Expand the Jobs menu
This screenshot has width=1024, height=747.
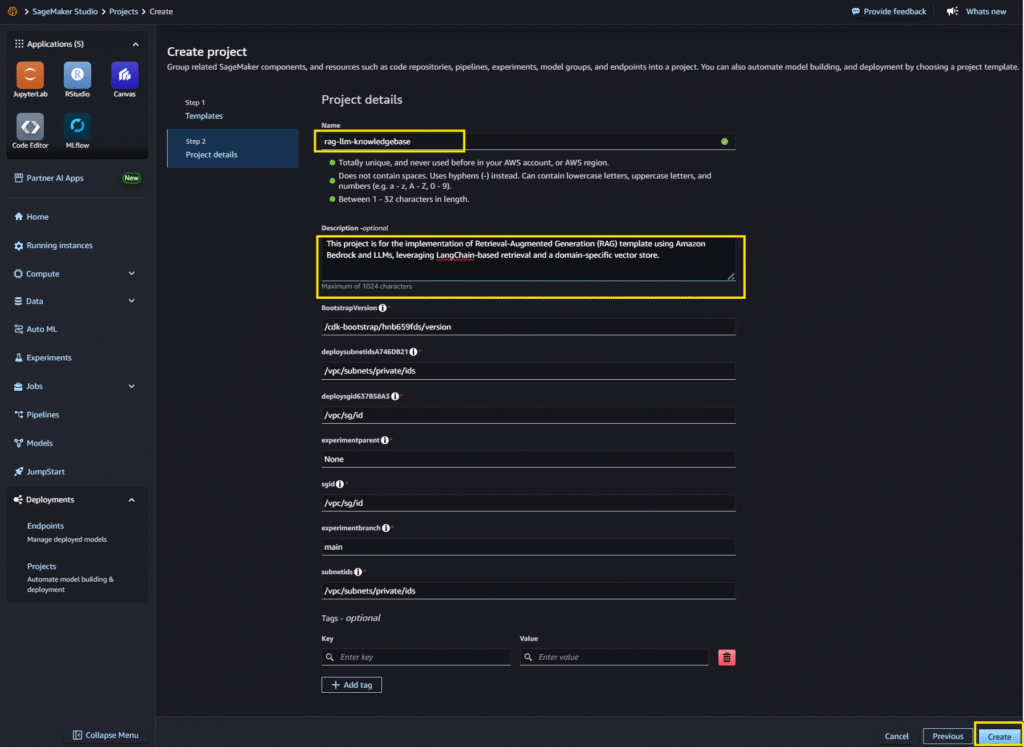click(x=132, y=386)
